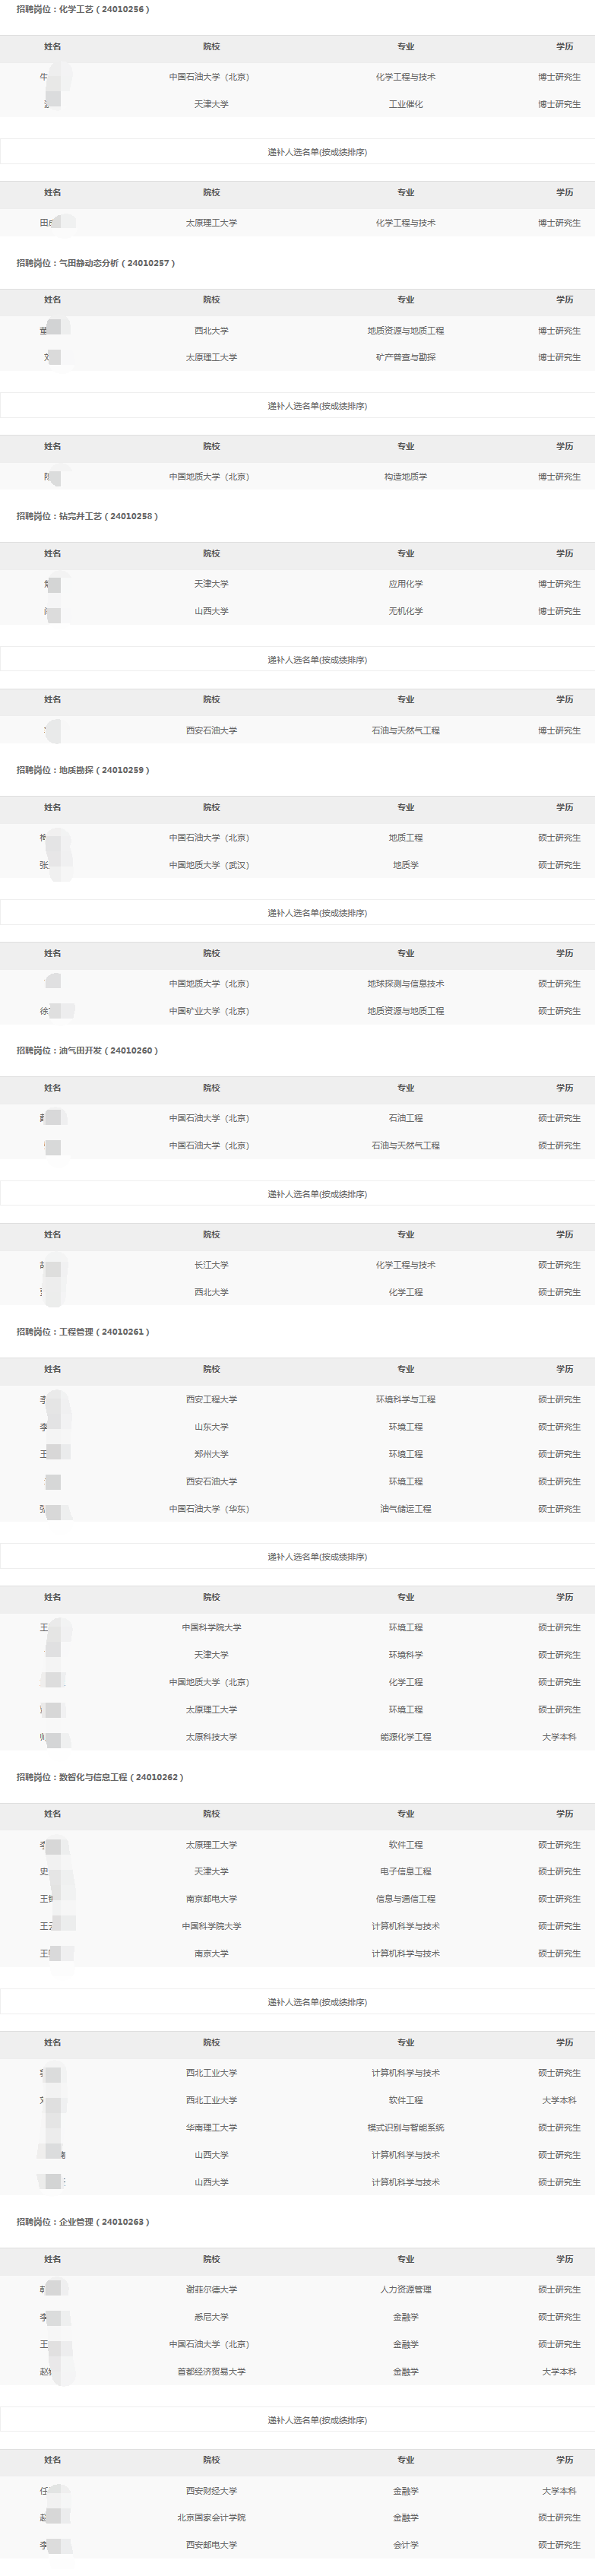This screenshot has height=2576, width=595.
Task: Click the 化学工艺 (24010256) position heading
Action: tap(83, 9)
